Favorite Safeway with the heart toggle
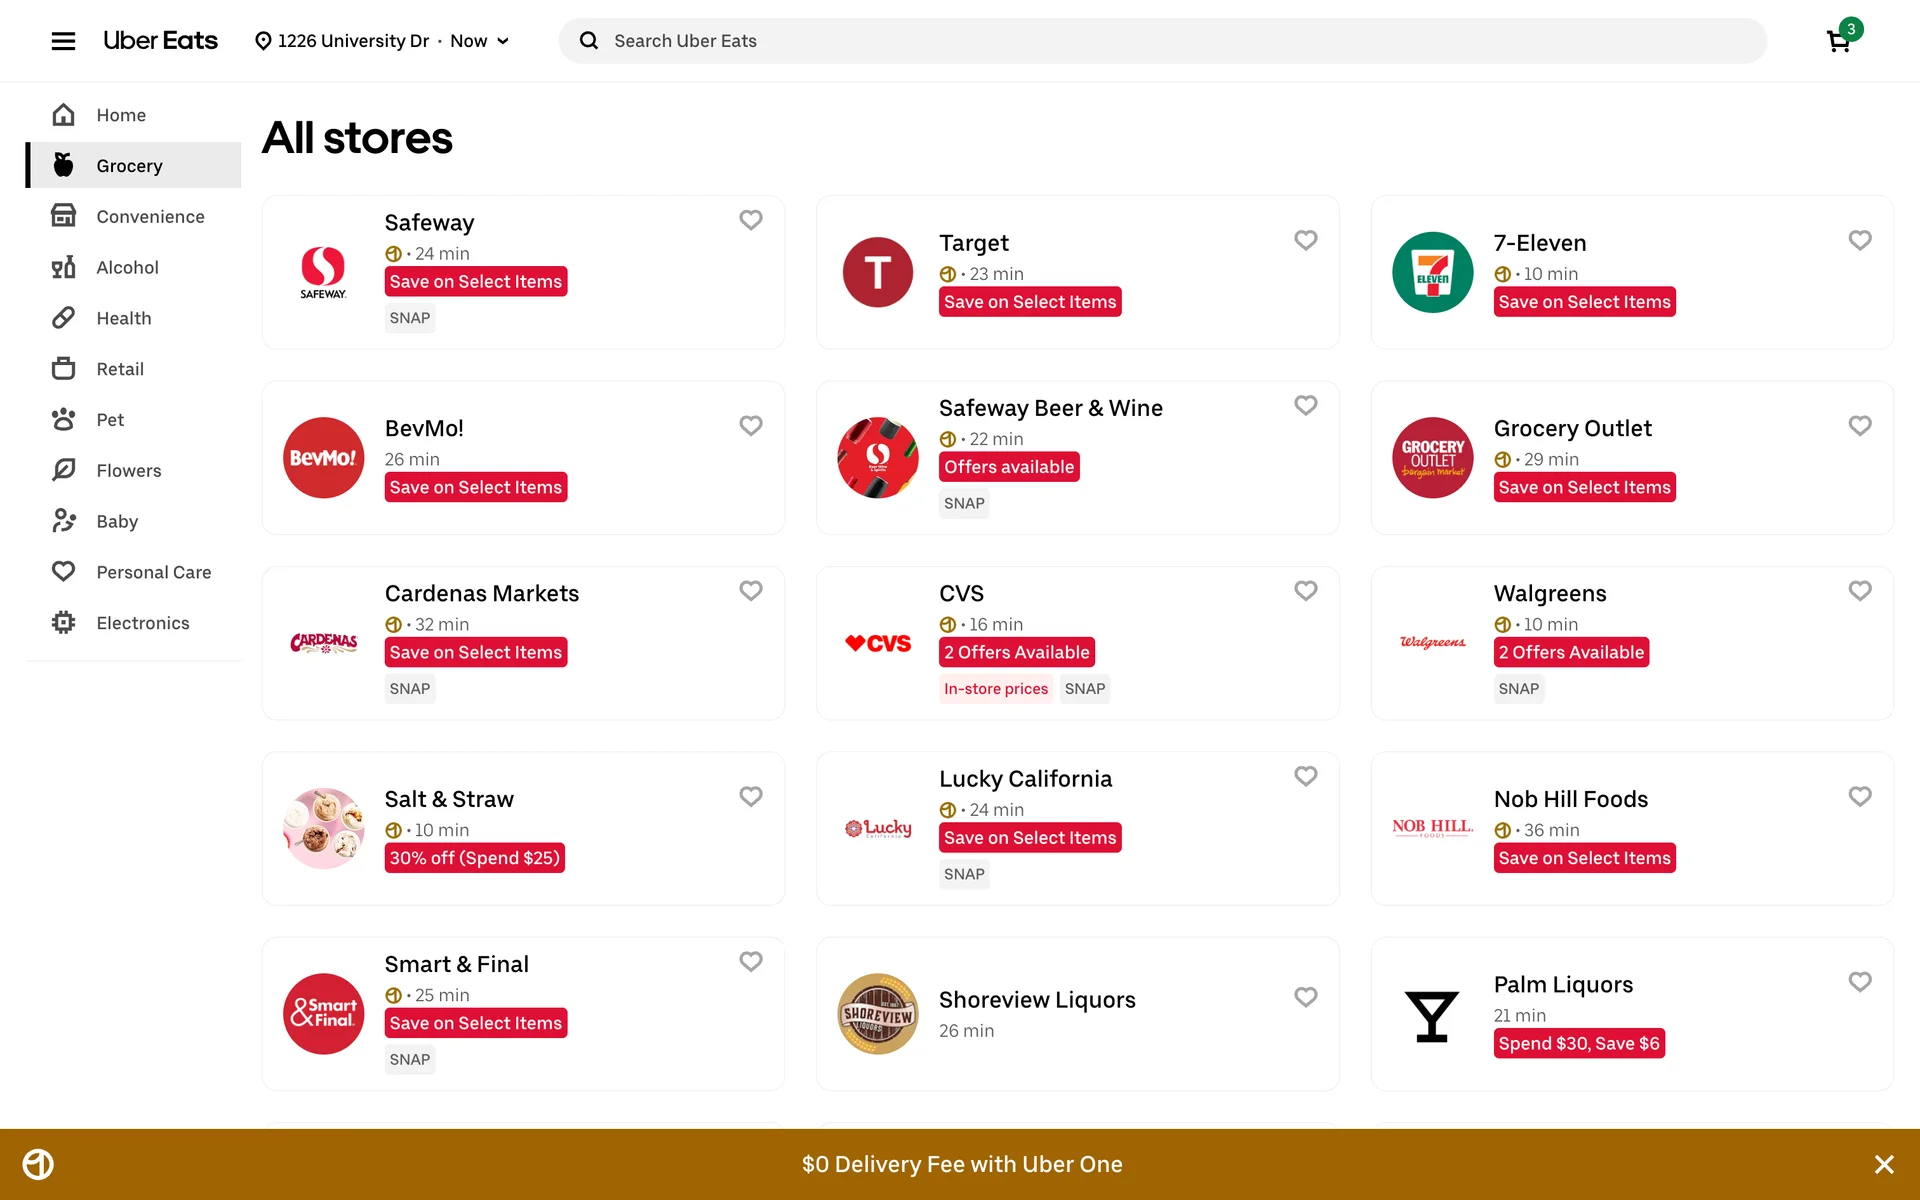The image size is (1920, 1200). (x=751, y=220)
